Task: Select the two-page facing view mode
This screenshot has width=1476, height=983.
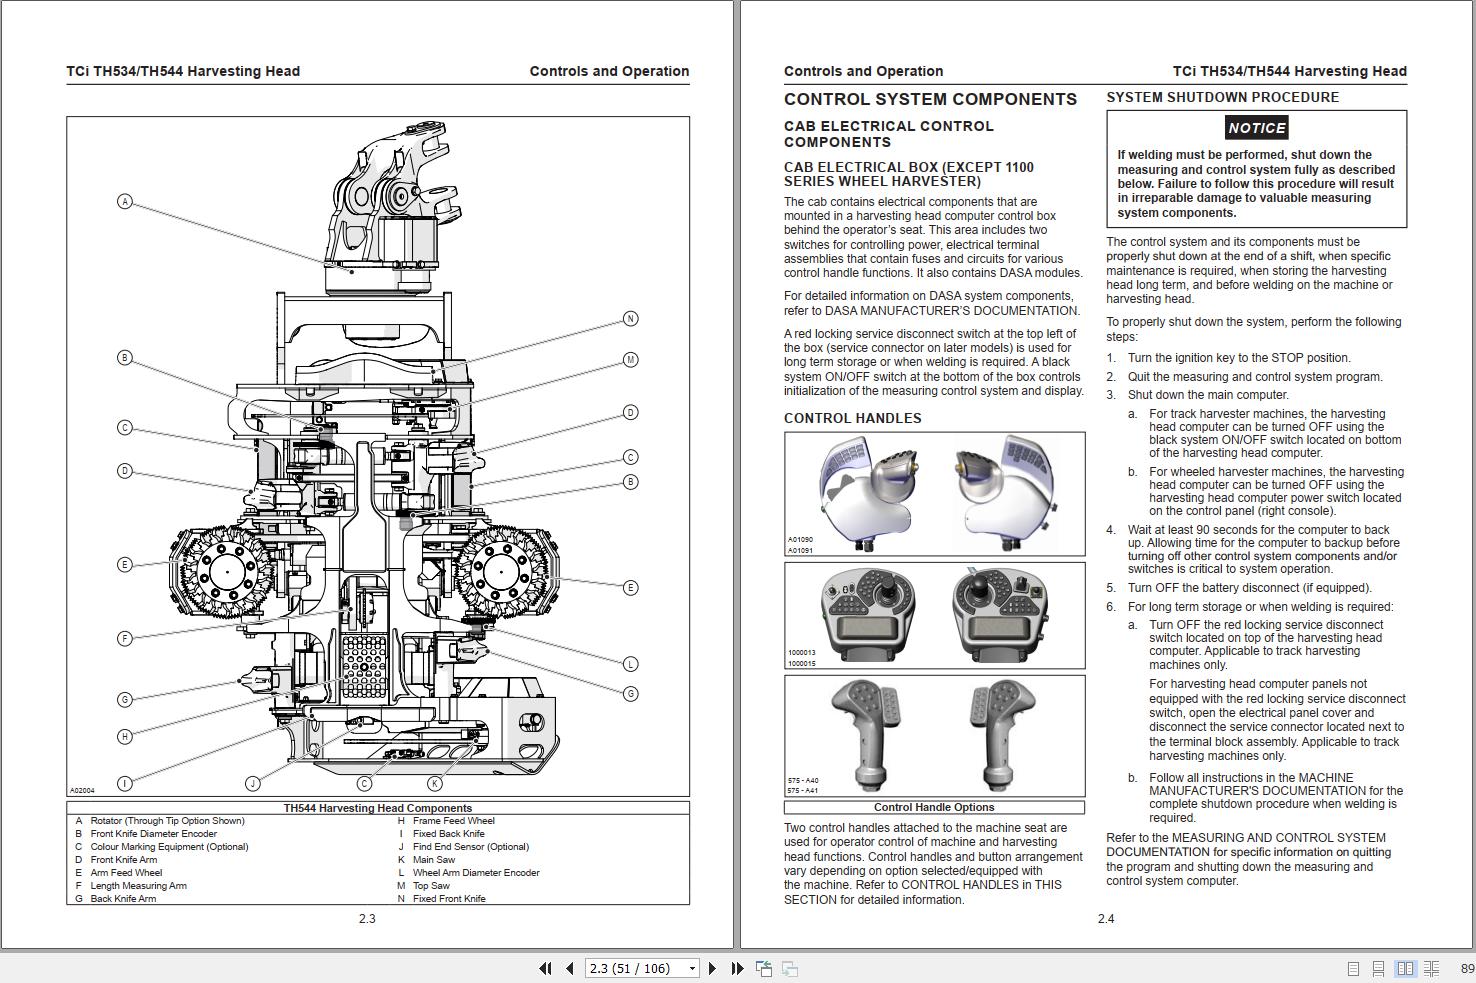Action: (x=1406, y=968)
